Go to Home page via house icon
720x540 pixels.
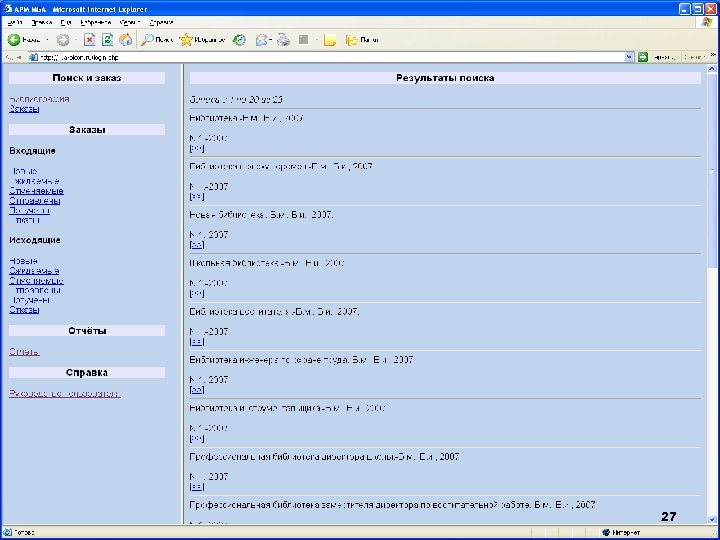125,40
